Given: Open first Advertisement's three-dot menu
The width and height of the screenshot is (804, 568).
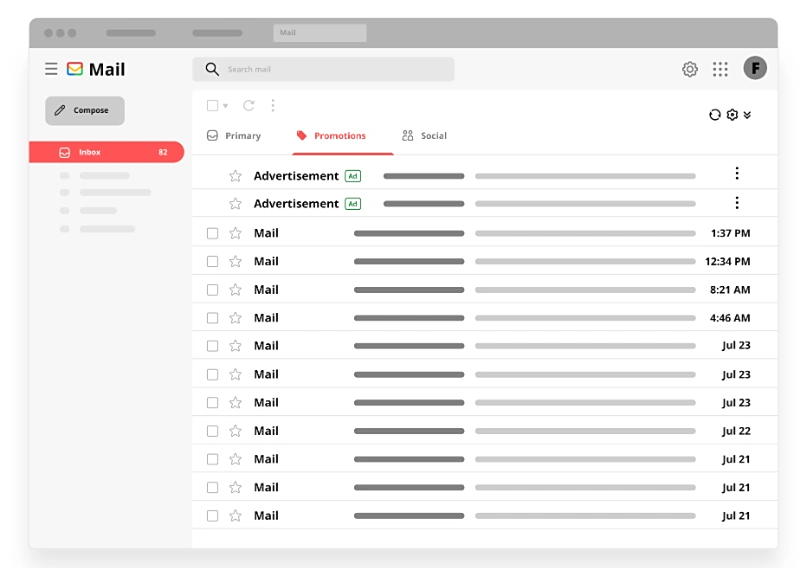Looking at the screenshot, I should click(737, 174).
